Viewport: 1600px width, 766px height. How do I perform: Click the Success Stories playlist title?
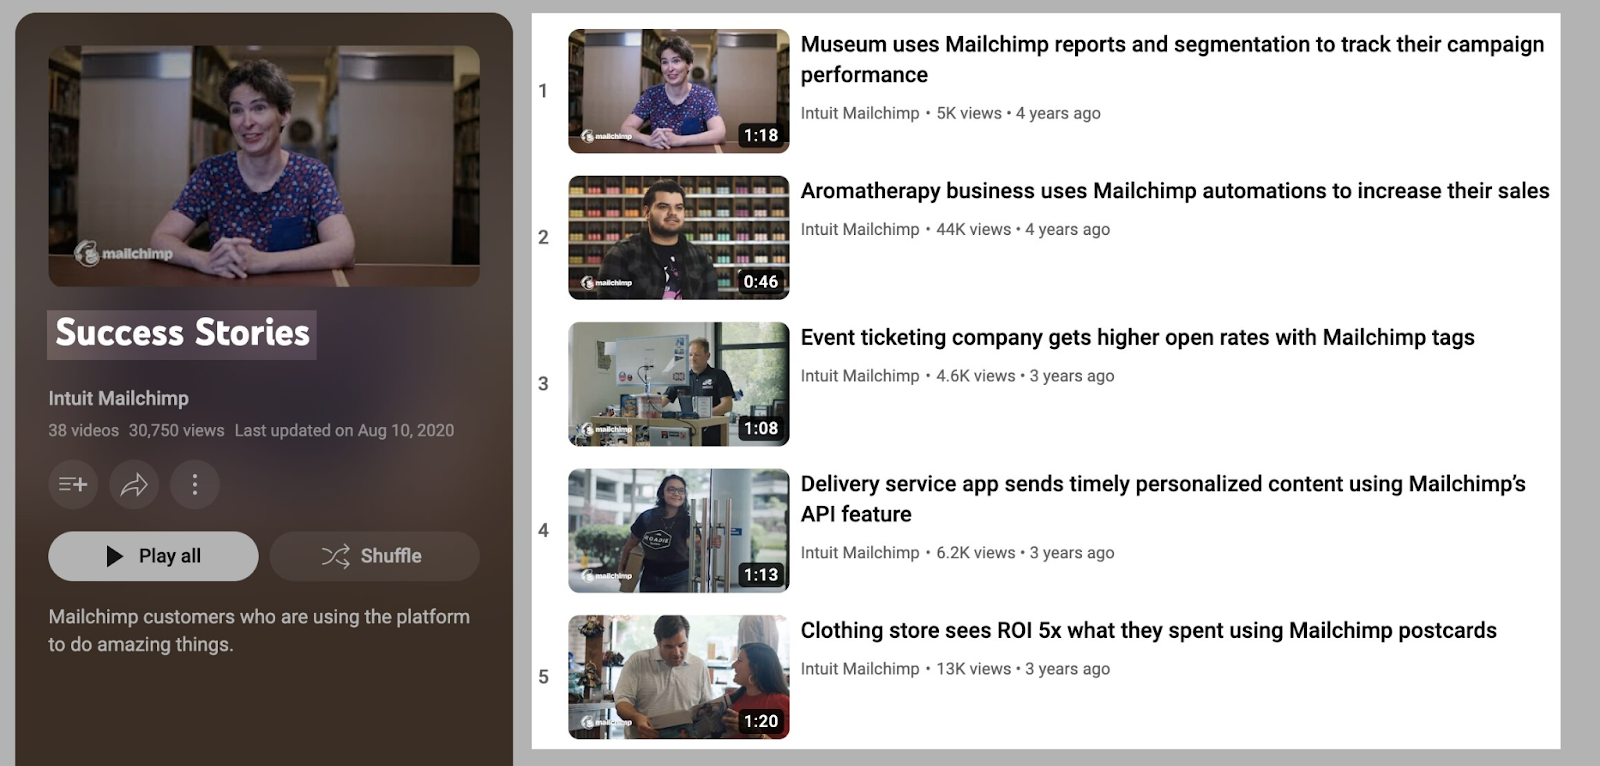click(182, 333)
